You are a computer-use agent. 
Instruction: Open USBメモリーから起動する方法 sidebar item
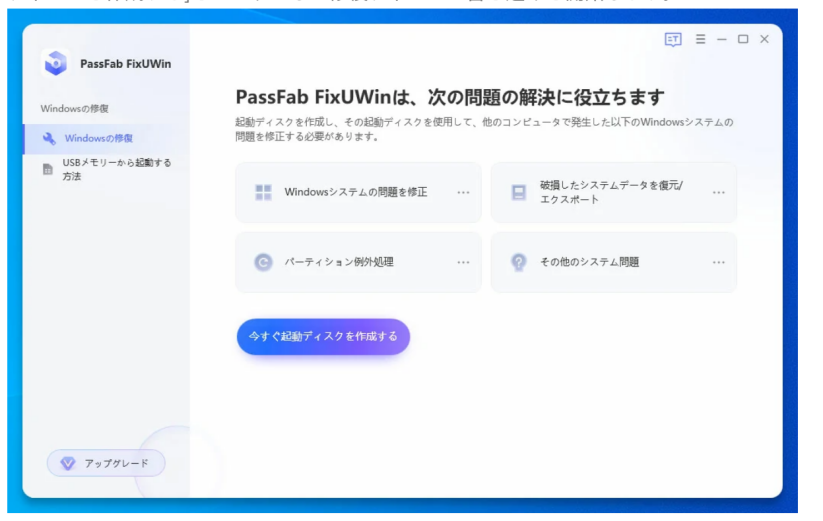(107, 169)
